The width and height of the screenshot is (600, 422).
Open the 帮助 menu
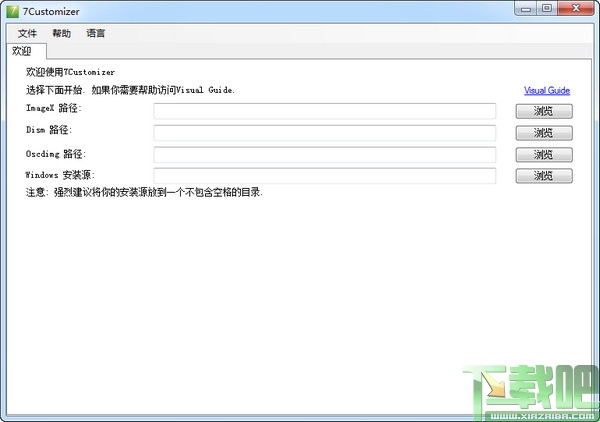tap(62, 34)
